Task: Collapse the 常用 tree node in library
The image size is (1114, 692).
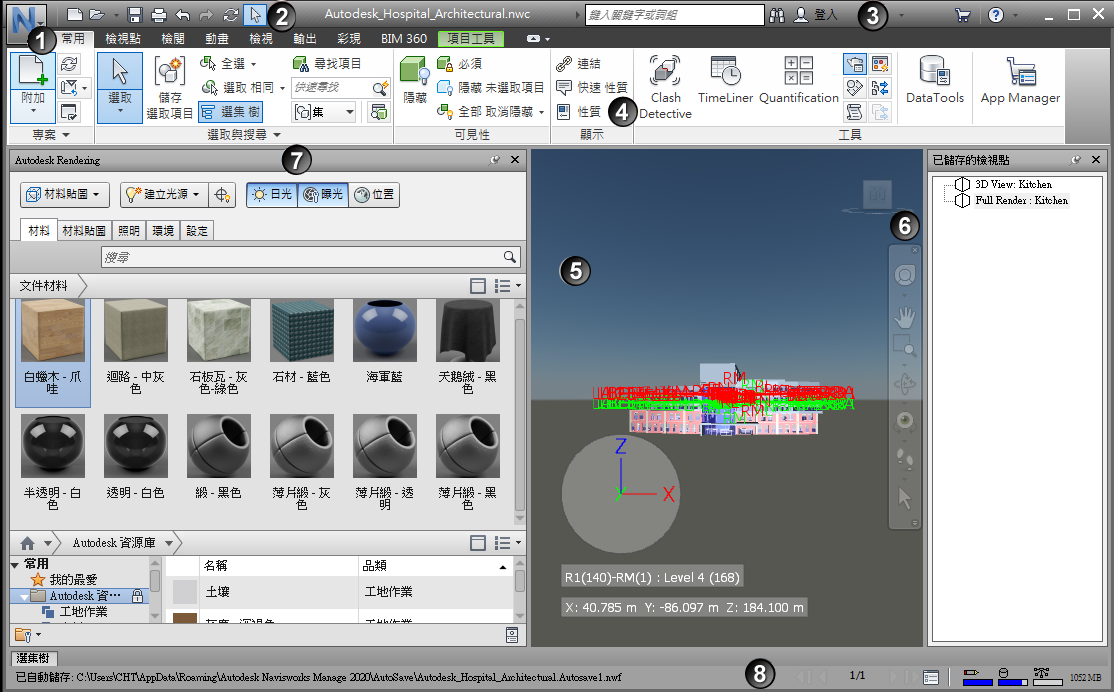Action: click(x=15, y=564)
